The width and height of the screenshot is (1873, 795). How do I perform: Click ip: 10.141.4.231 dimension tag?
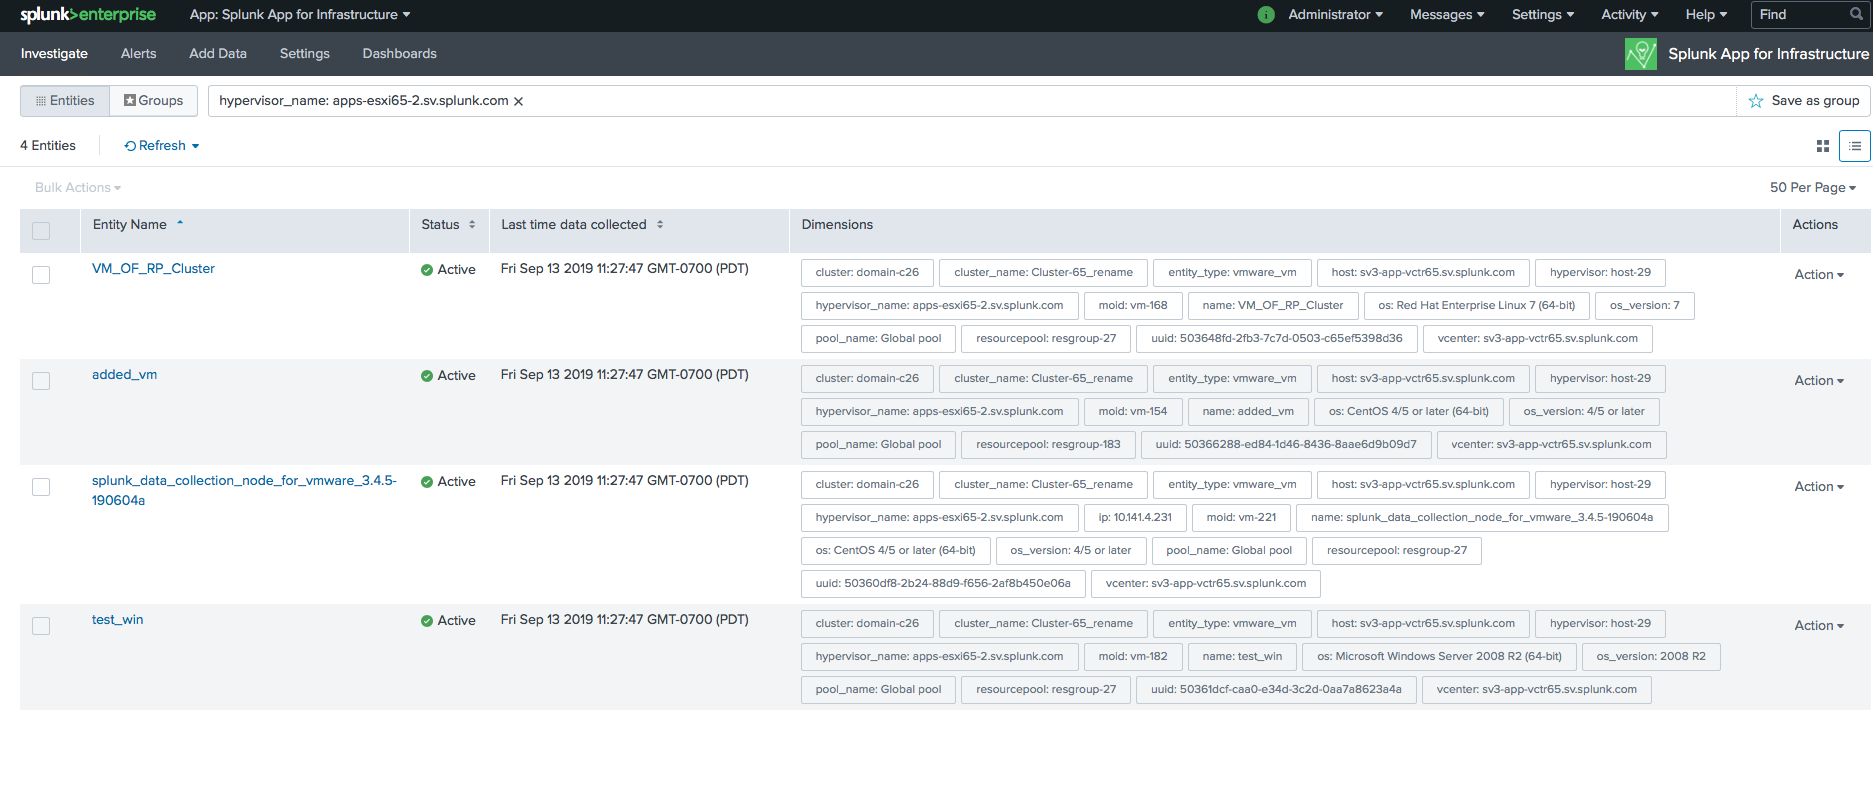coord(1135,518)
